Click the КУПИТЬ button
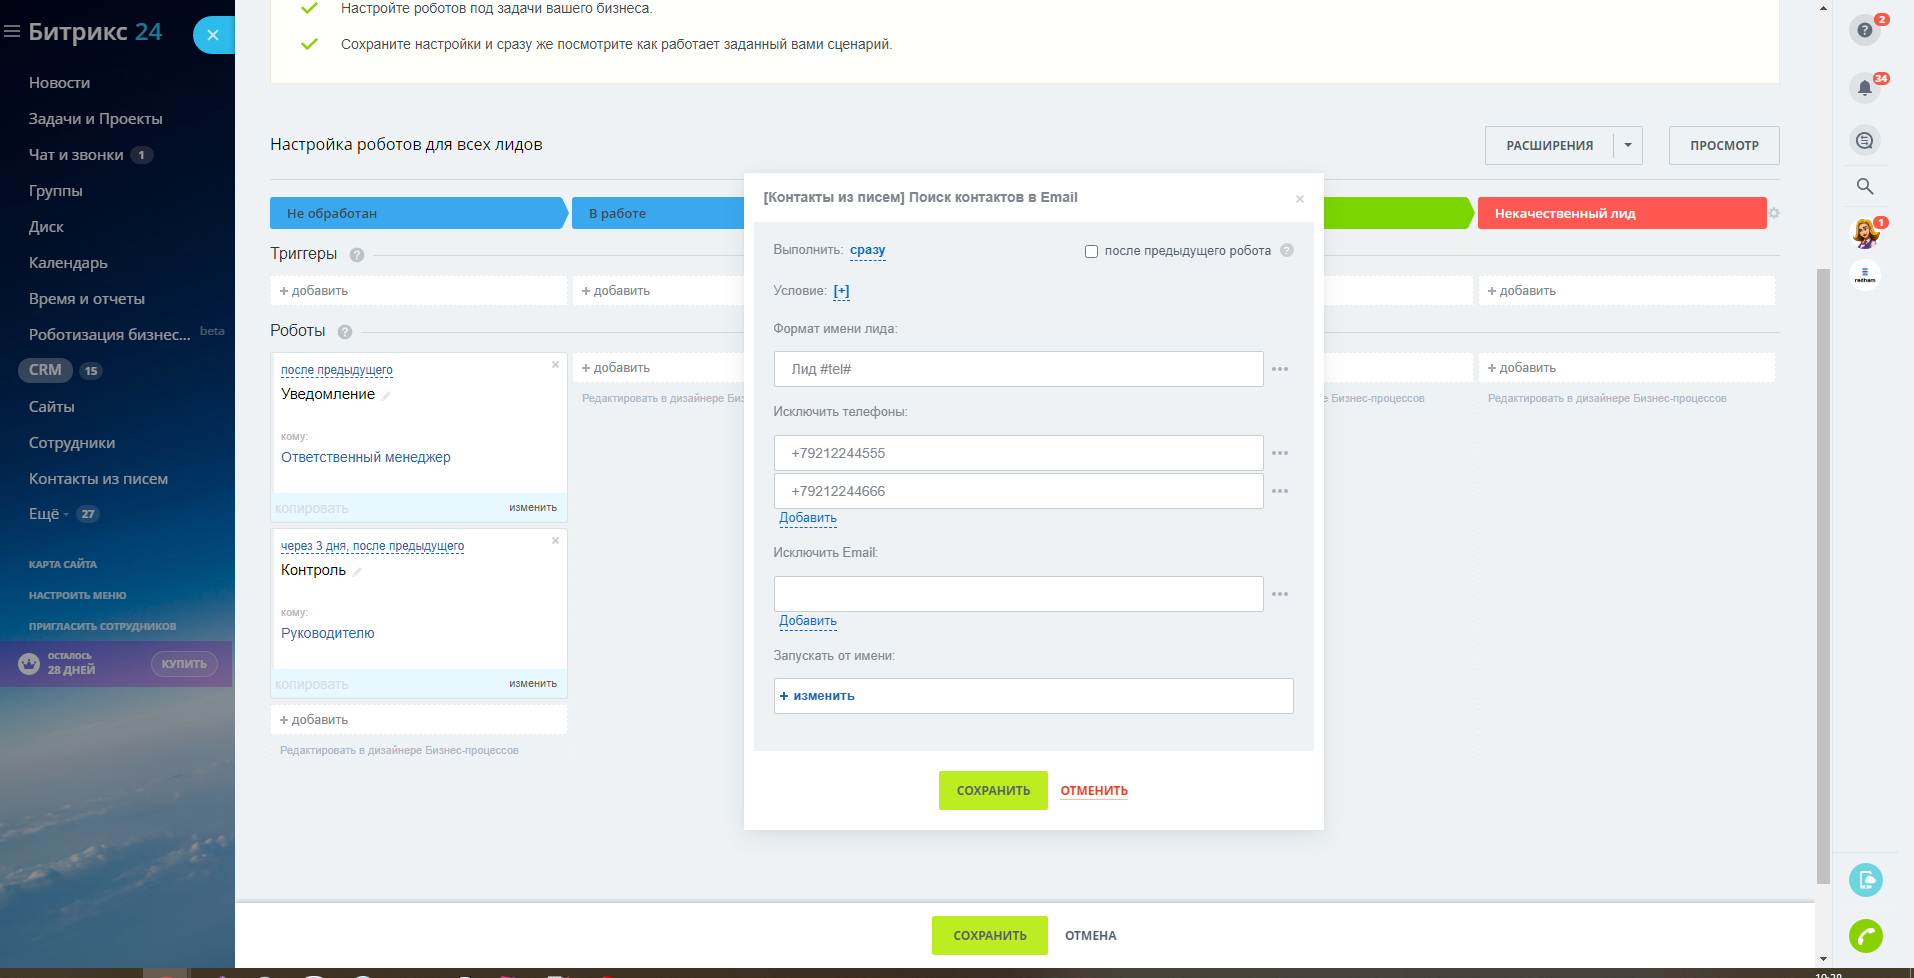This screenshot has height=978, width=1914. click(x=184, y=664)
